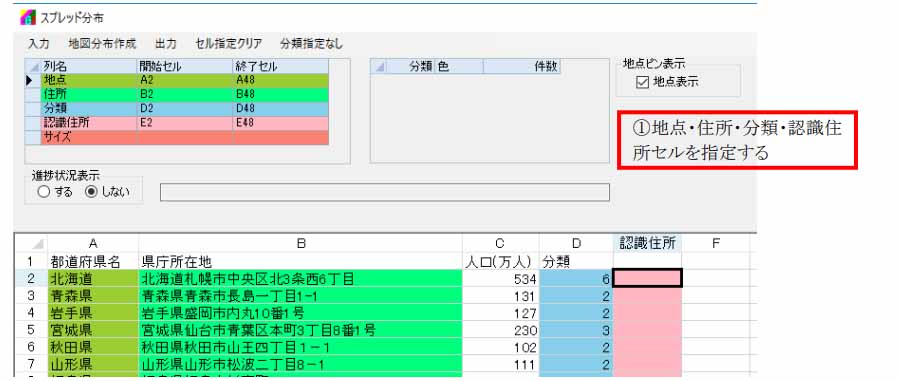
Task: Click cell 県庁所在地
Action: point(300,262)
